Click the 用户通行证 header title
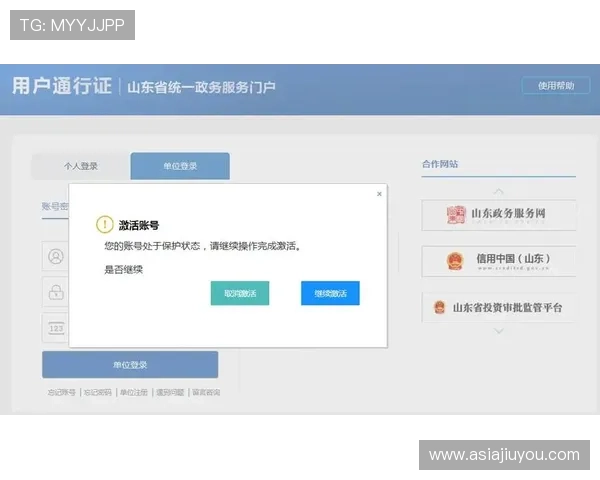 pyautogui.click(x=62, y=86)
